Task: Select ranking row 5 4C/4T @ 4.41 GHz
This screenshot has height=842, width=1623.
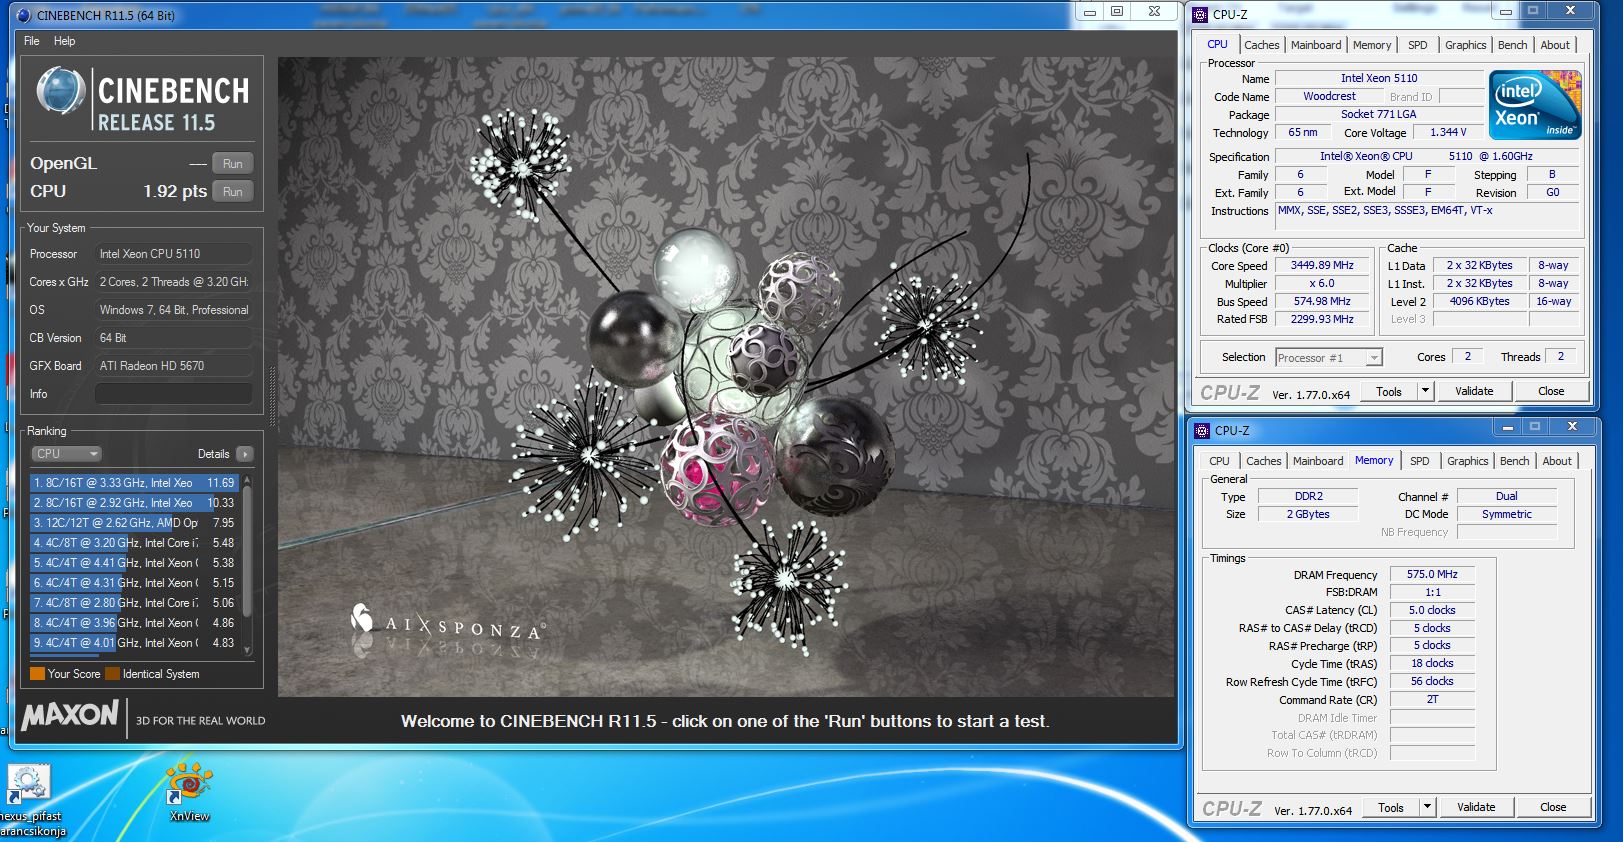Action: pyautogui.click(x=134, y=563)
